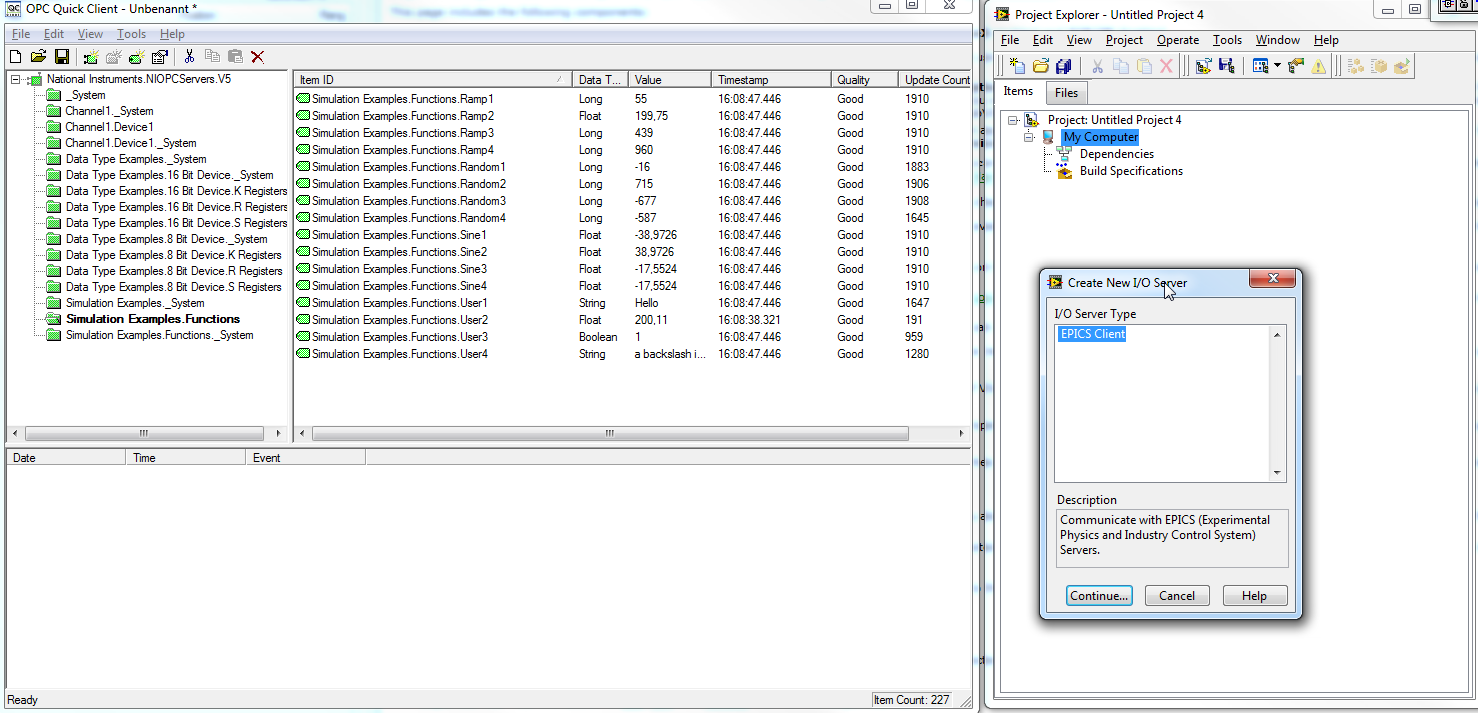Click Copy icon in Project Explorer toolbar

[x=1120, y=66]
